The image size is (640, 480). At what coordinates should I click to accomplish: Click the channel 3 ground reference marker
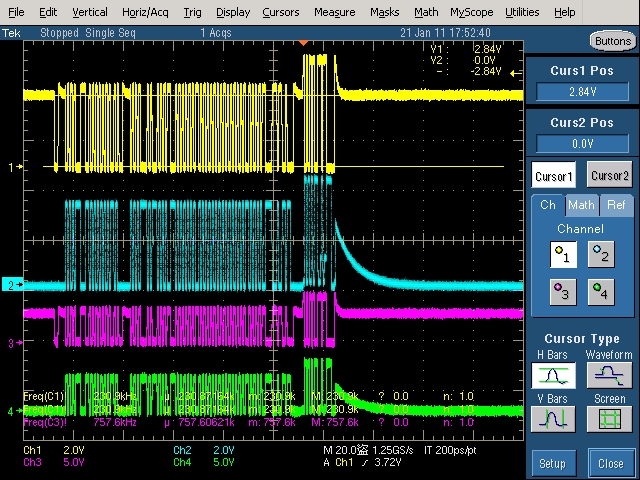pos(15,343)
